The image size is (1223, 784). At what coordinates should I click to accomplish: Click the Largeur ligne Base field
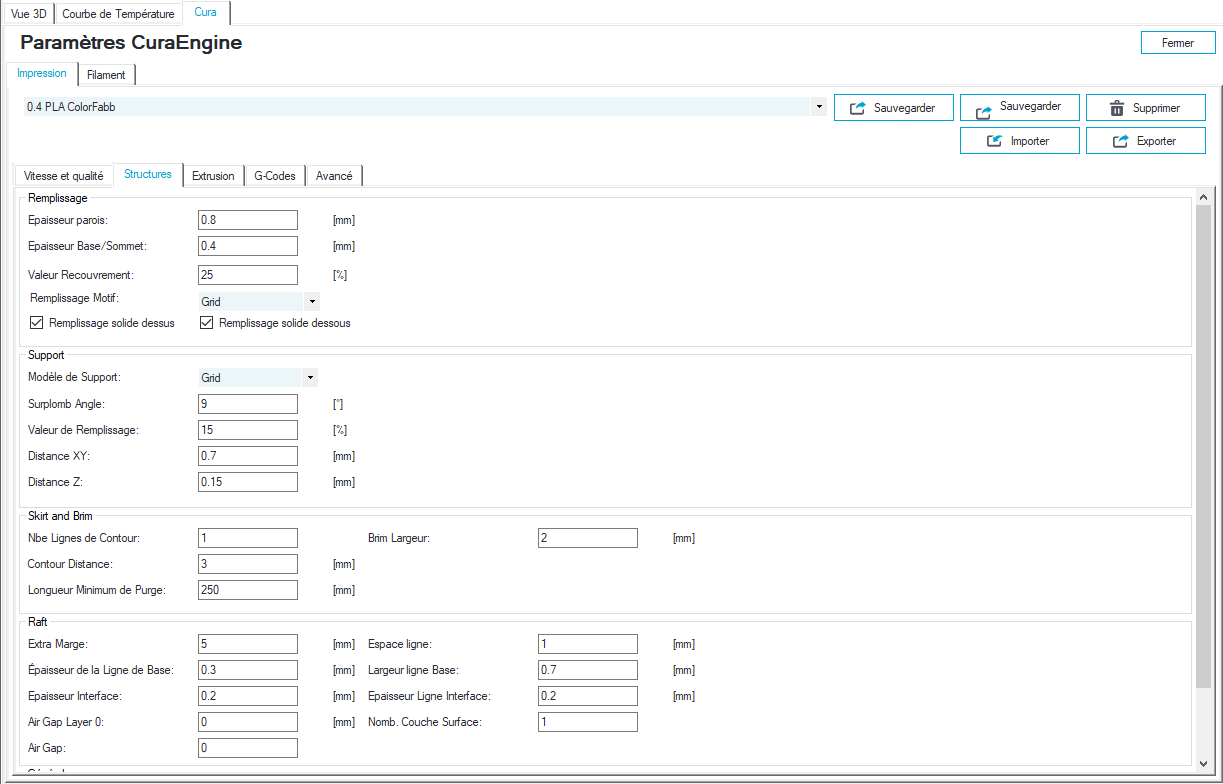coord(588,670)
